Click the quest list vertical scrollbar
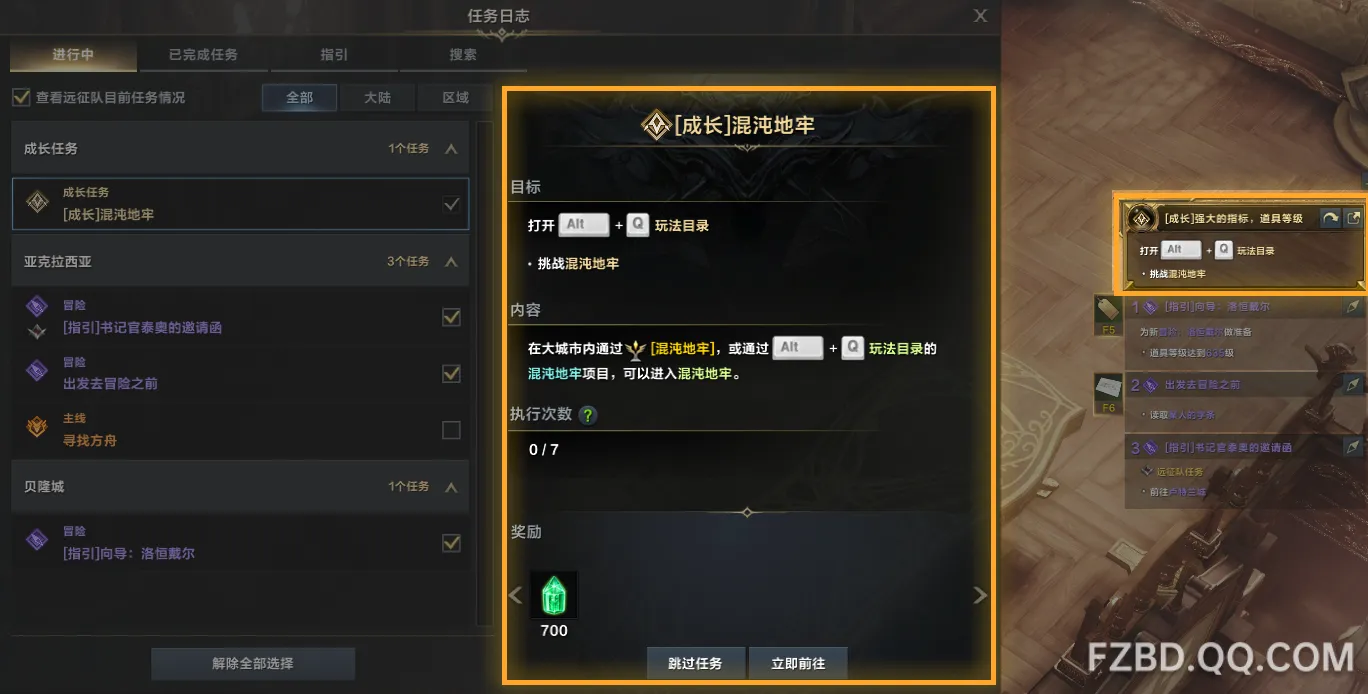This screenshot has height=694, width=1368. 485,375
